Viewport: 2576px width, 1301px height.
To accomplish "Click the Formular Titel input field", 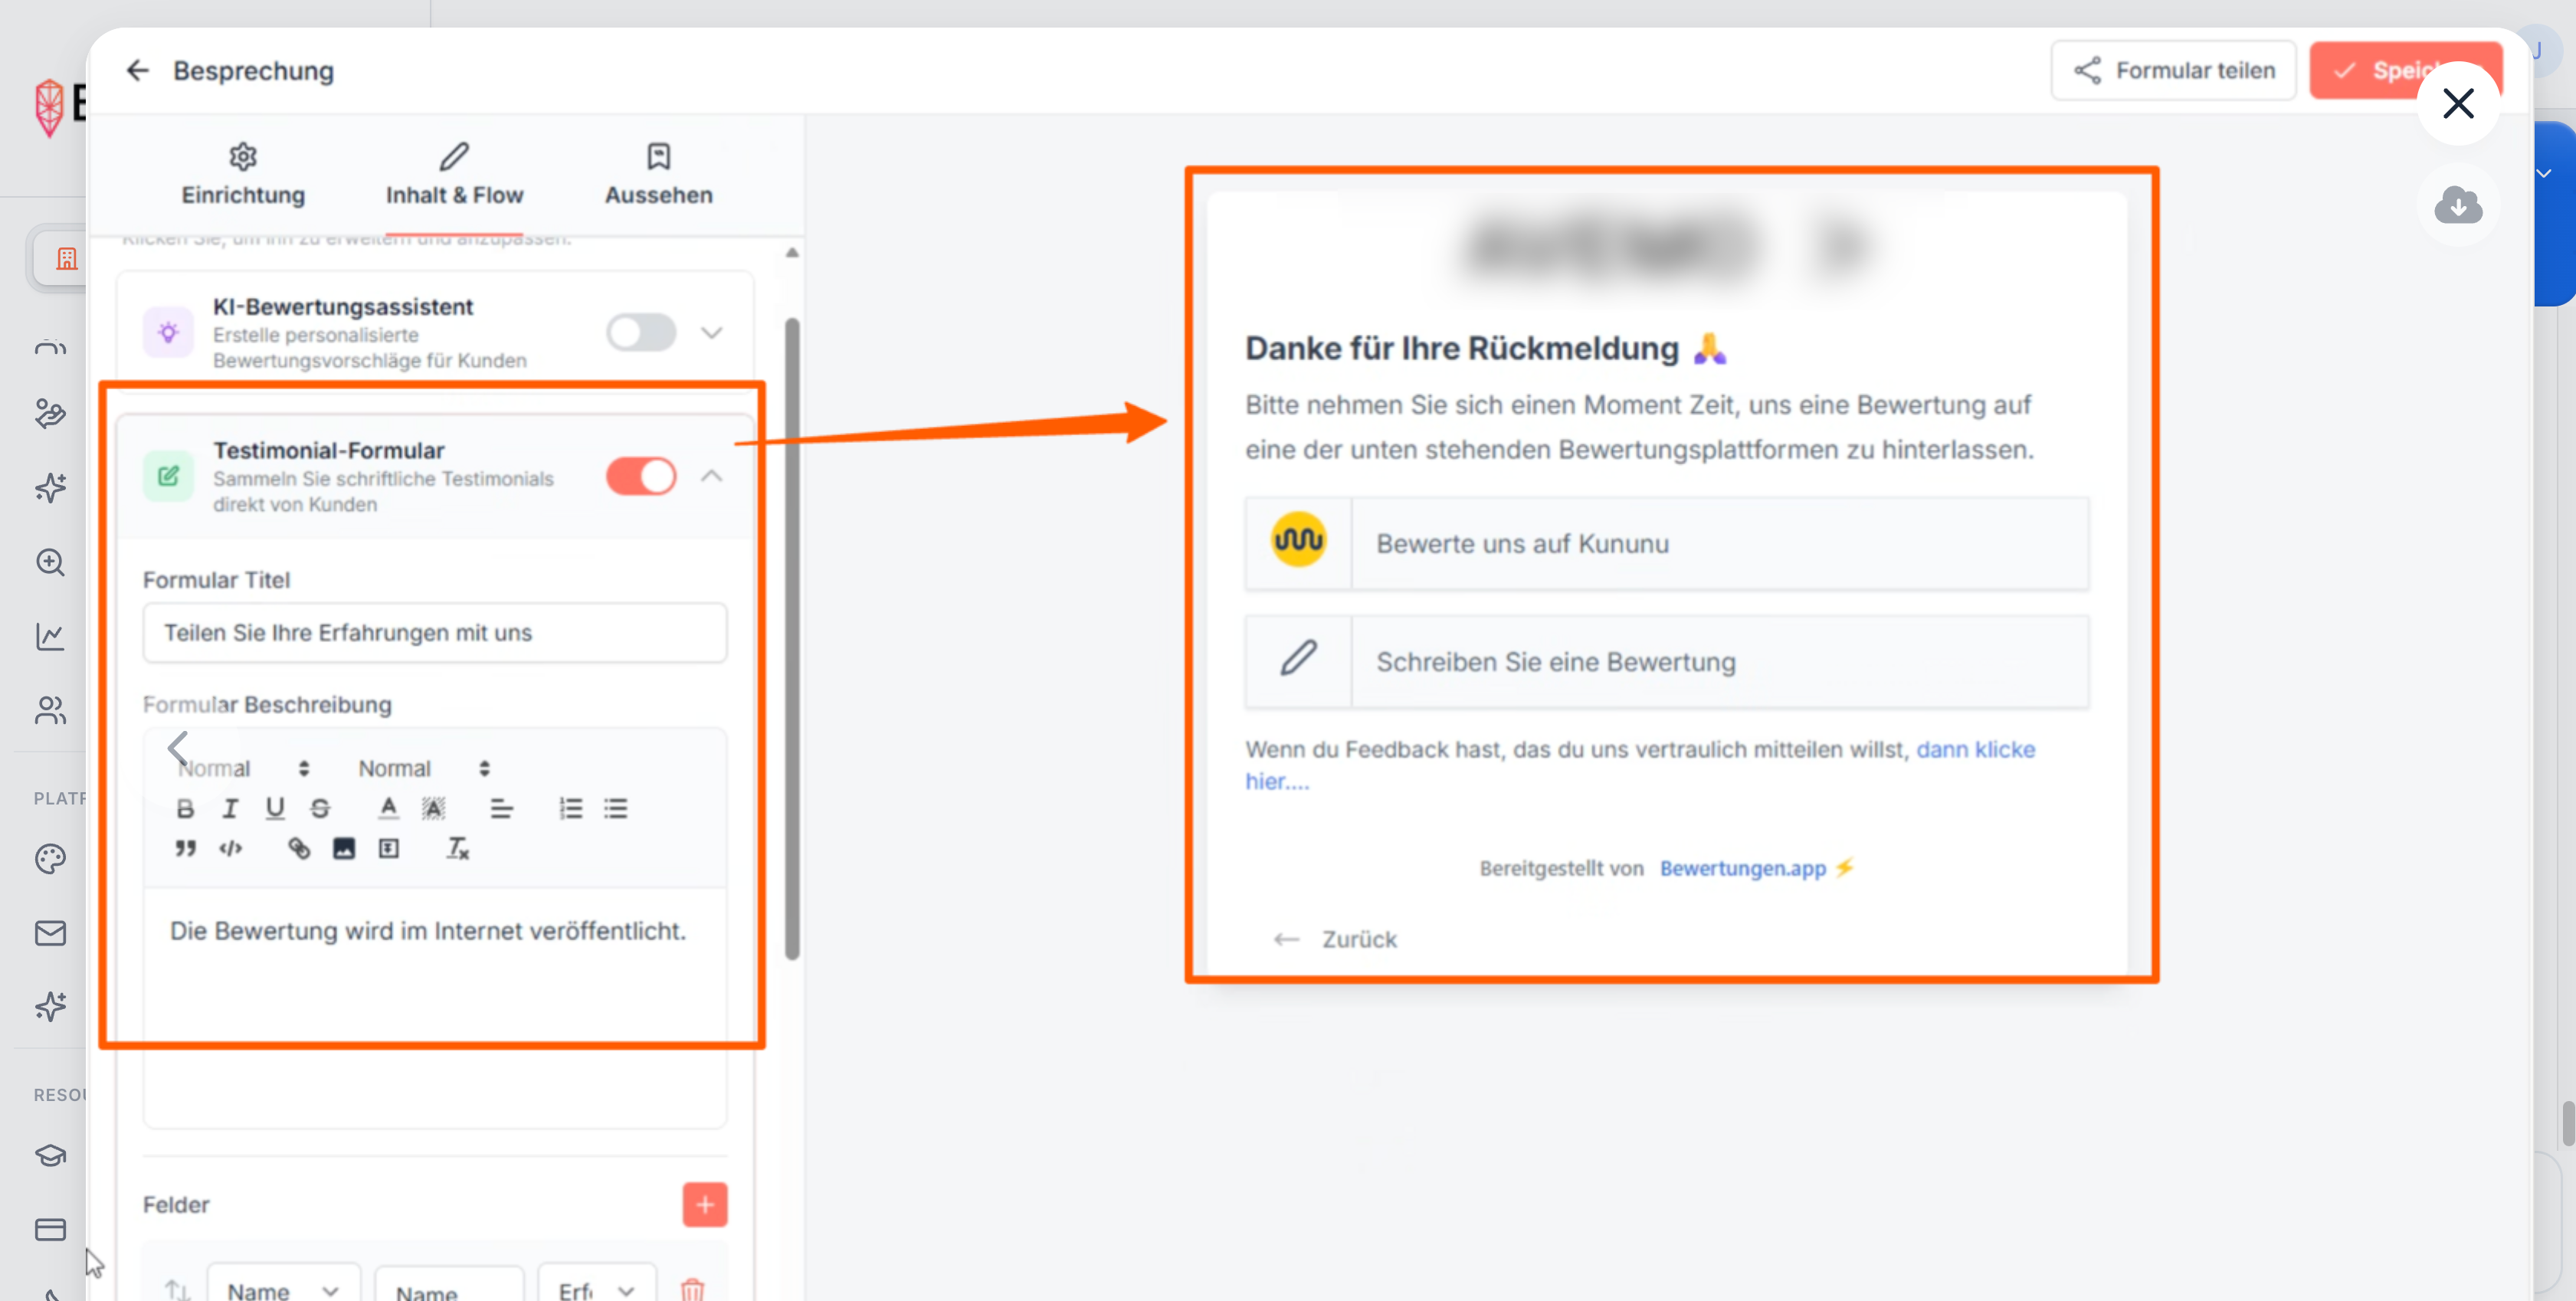I will (x=435, y=632).
